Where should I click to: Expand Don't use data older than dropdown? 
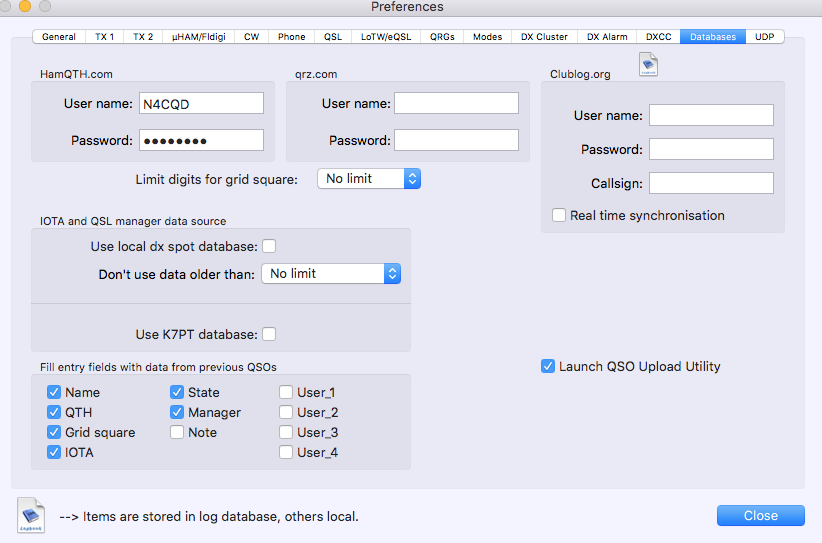[x=331, y=273]
